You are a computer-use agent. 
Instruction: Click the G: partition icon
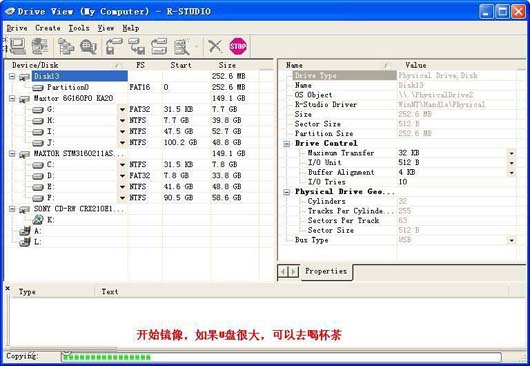[38, 110]
